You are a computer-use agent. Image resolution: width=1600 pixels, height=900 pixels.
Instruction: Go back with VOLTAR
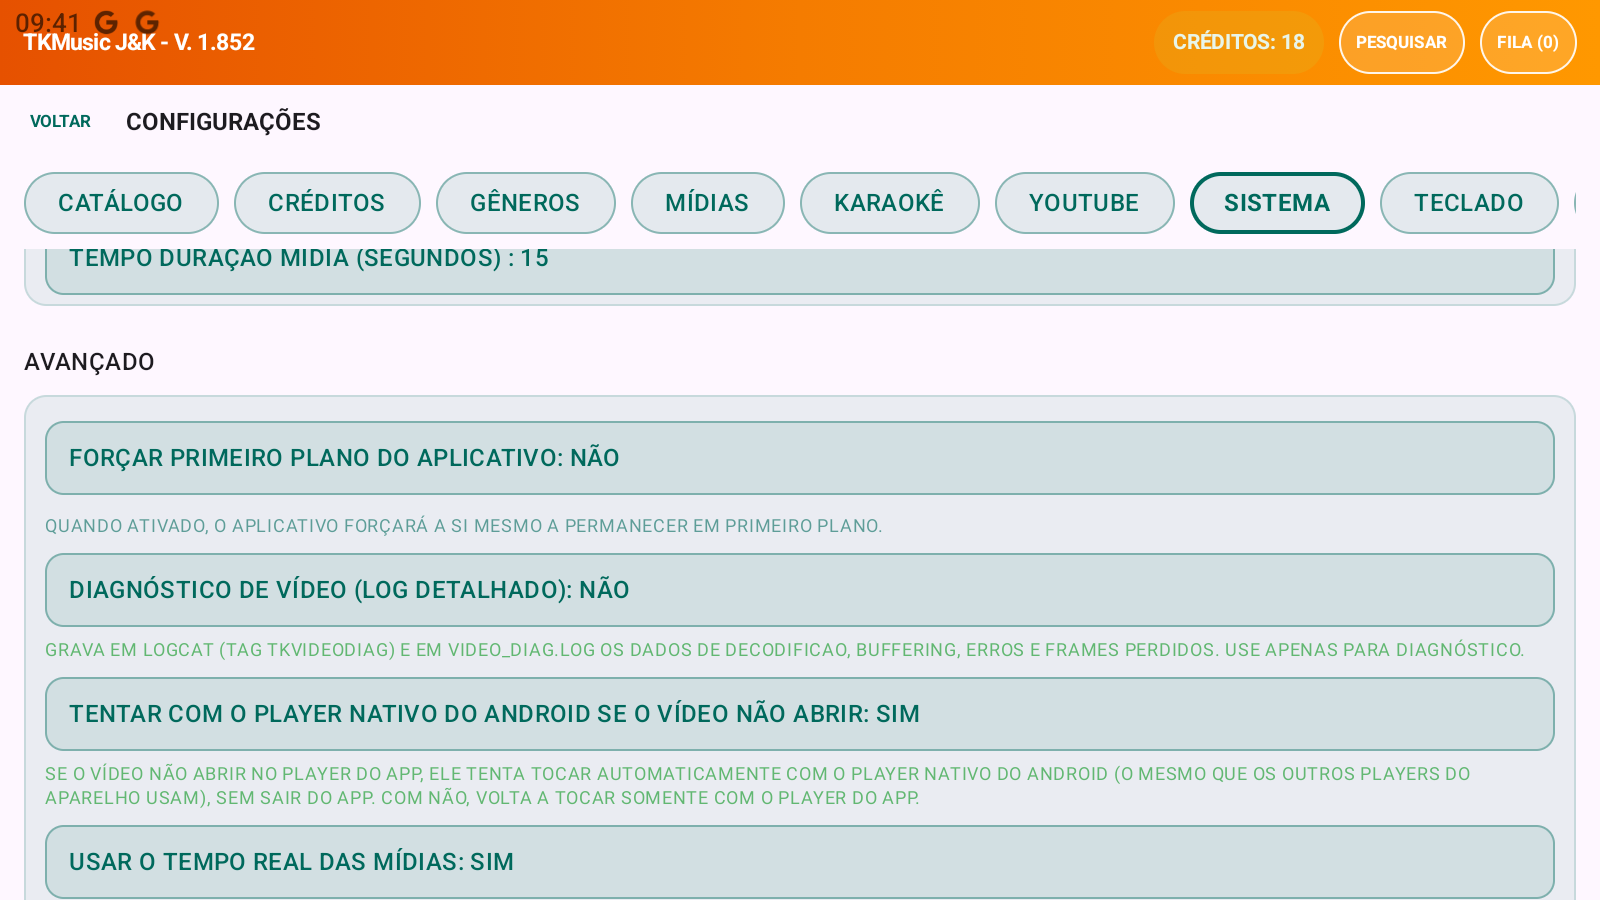[x=60, y=121]
